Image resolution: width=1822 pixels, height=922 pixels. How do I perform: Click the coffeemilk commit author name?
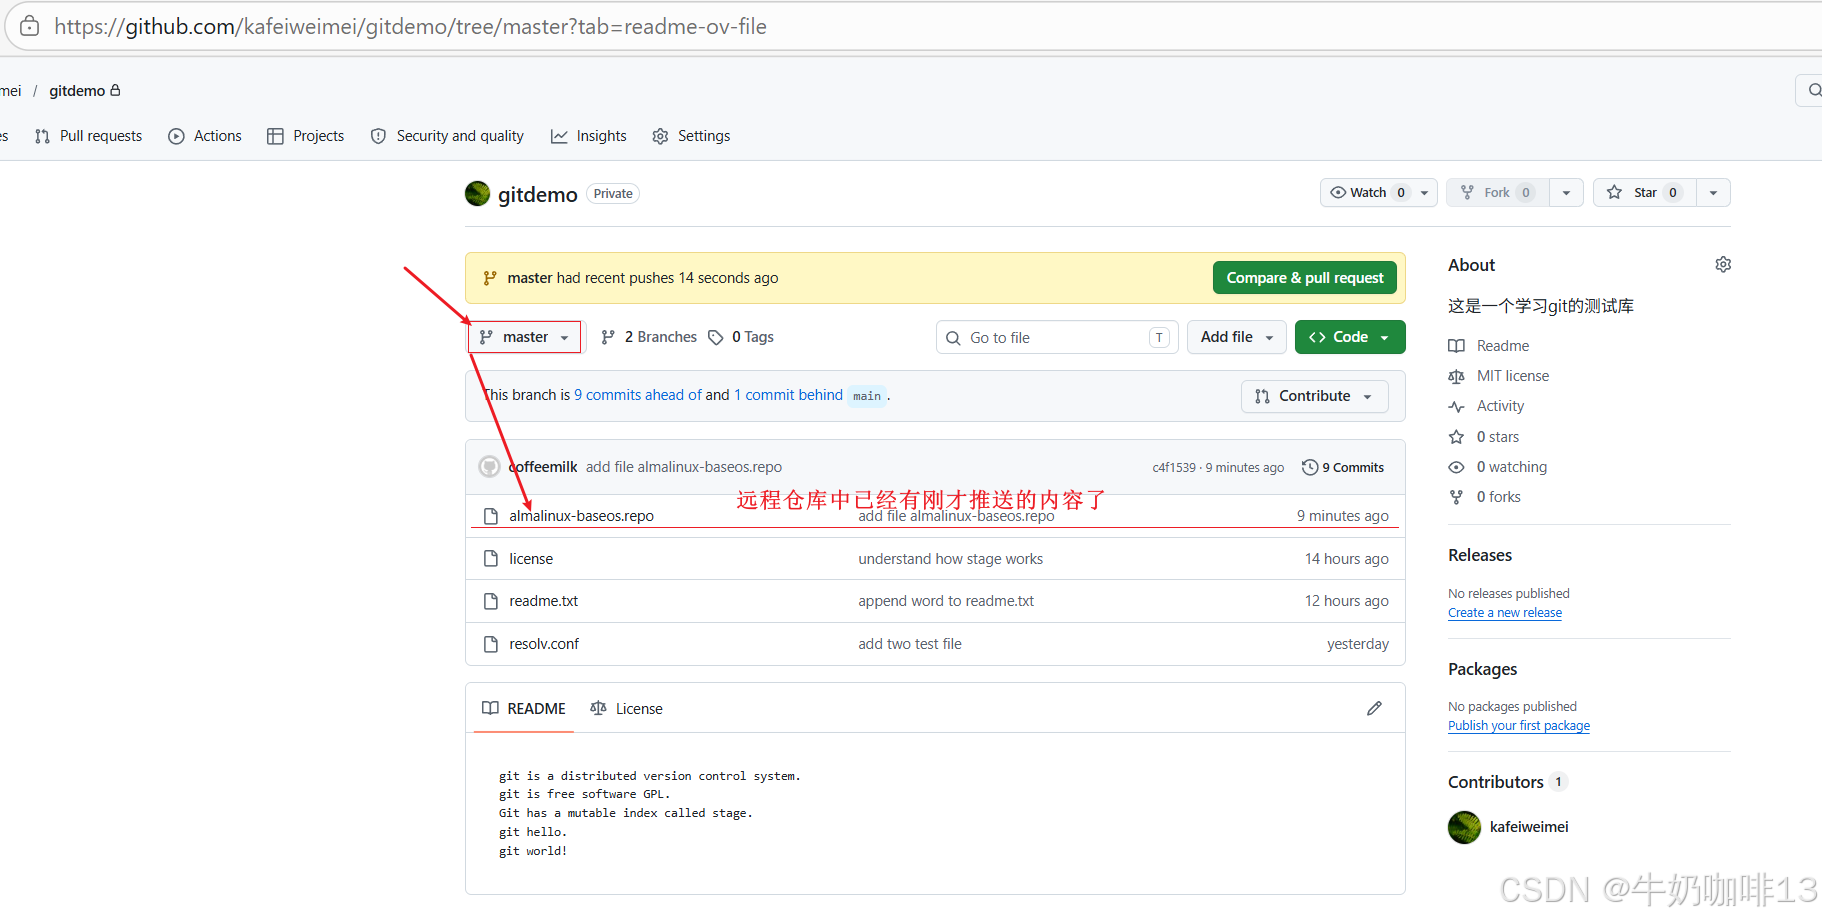543,467
